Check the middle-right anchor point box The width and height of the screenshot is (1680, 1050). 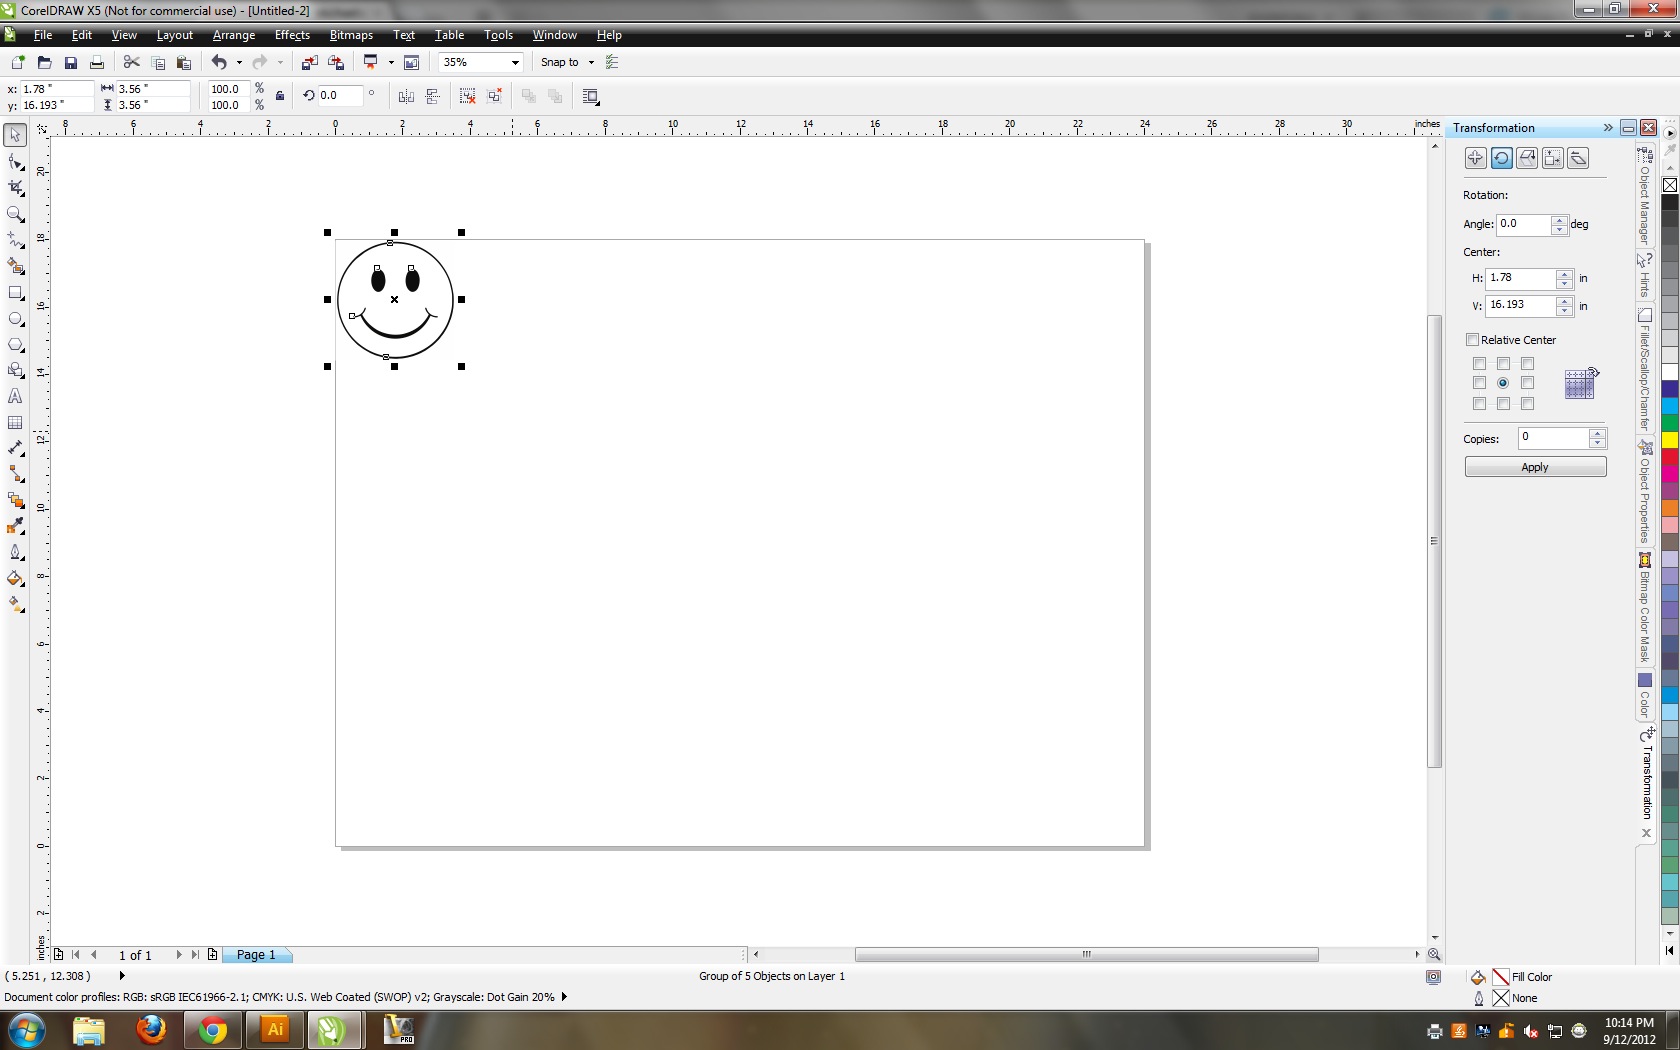pos(1527,383)
